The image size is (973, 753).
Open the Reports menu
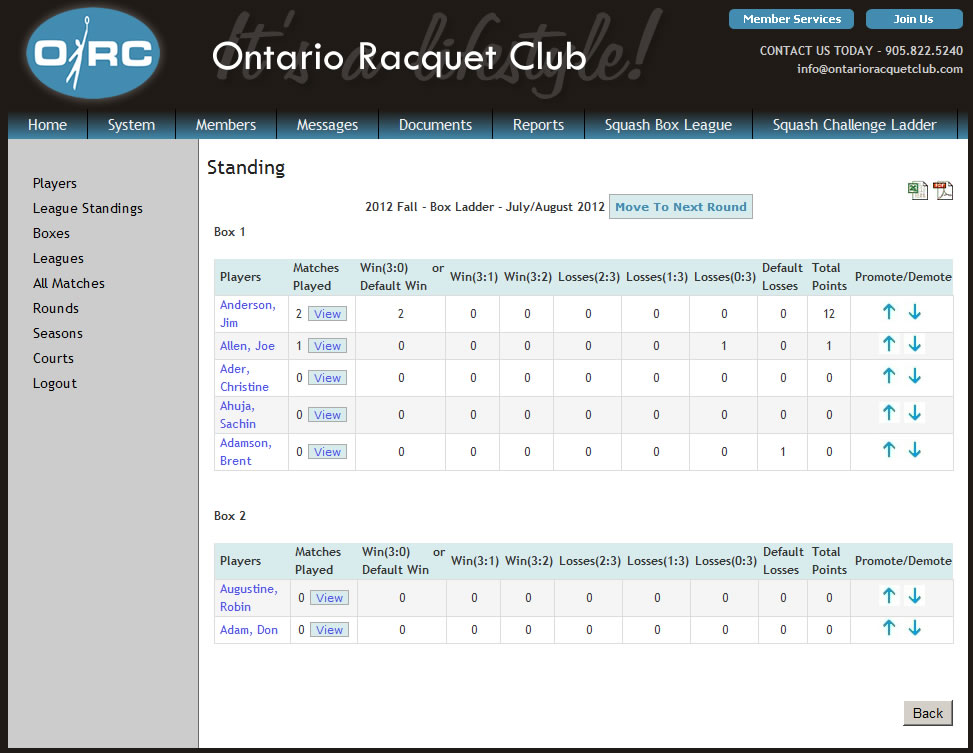tap(539, 125)
